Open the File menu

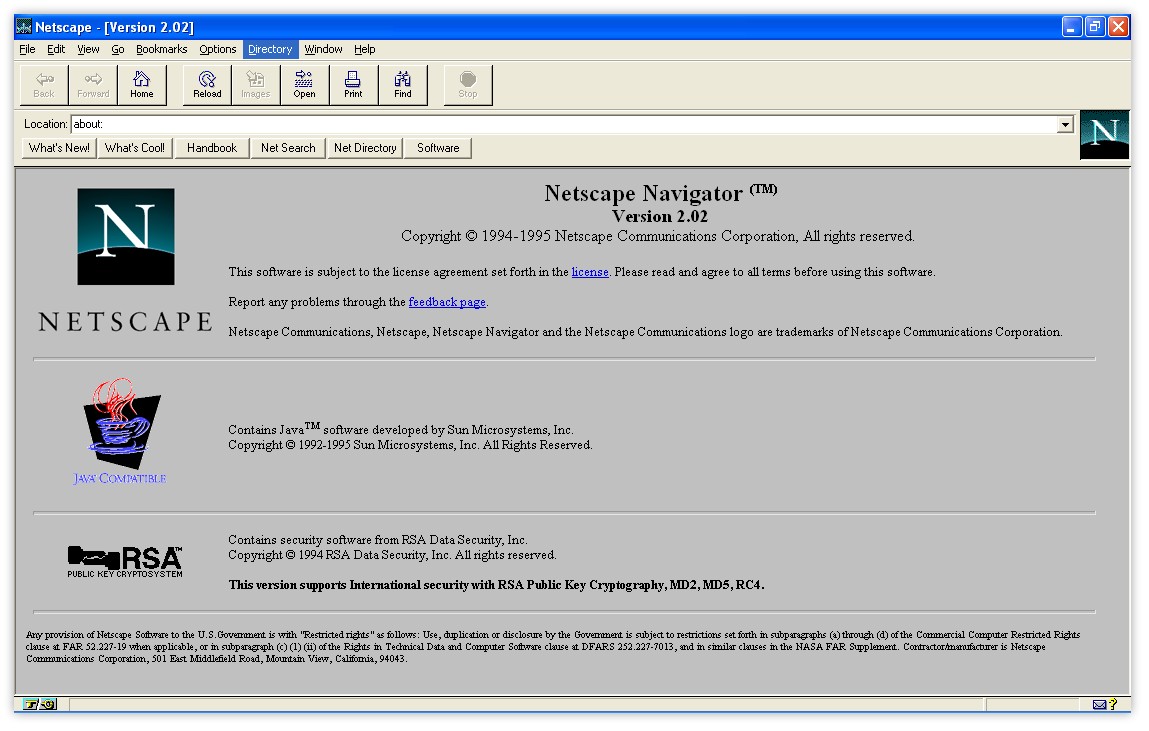pos(27,49)
